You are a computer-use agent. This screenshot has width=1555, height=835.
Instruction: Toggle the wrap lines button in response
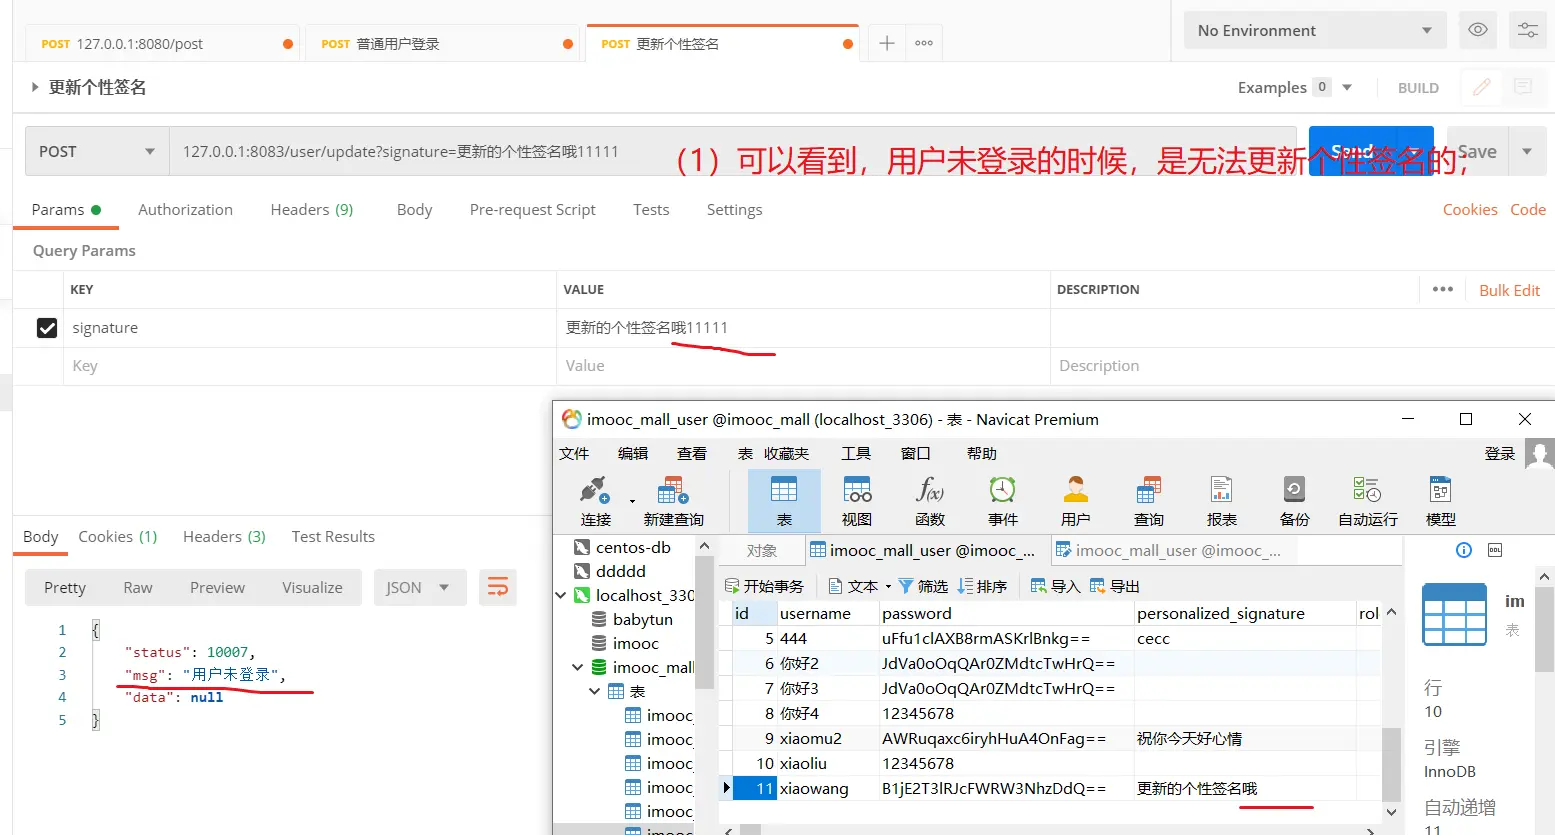click(497, 587)
